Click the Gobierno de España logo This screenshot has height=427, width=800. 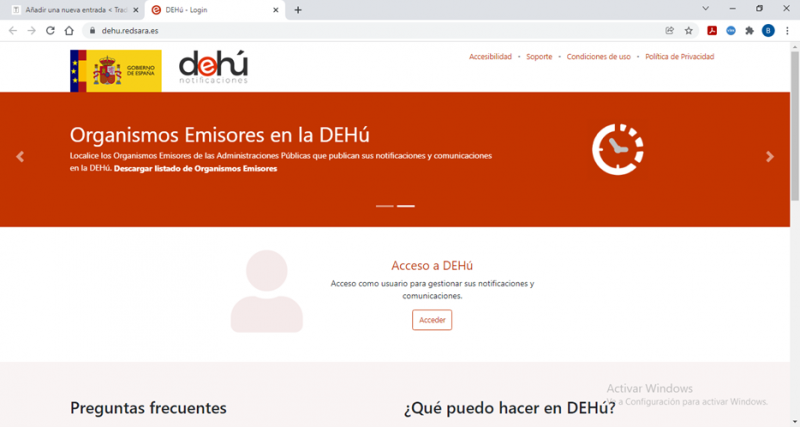[116, 71]
